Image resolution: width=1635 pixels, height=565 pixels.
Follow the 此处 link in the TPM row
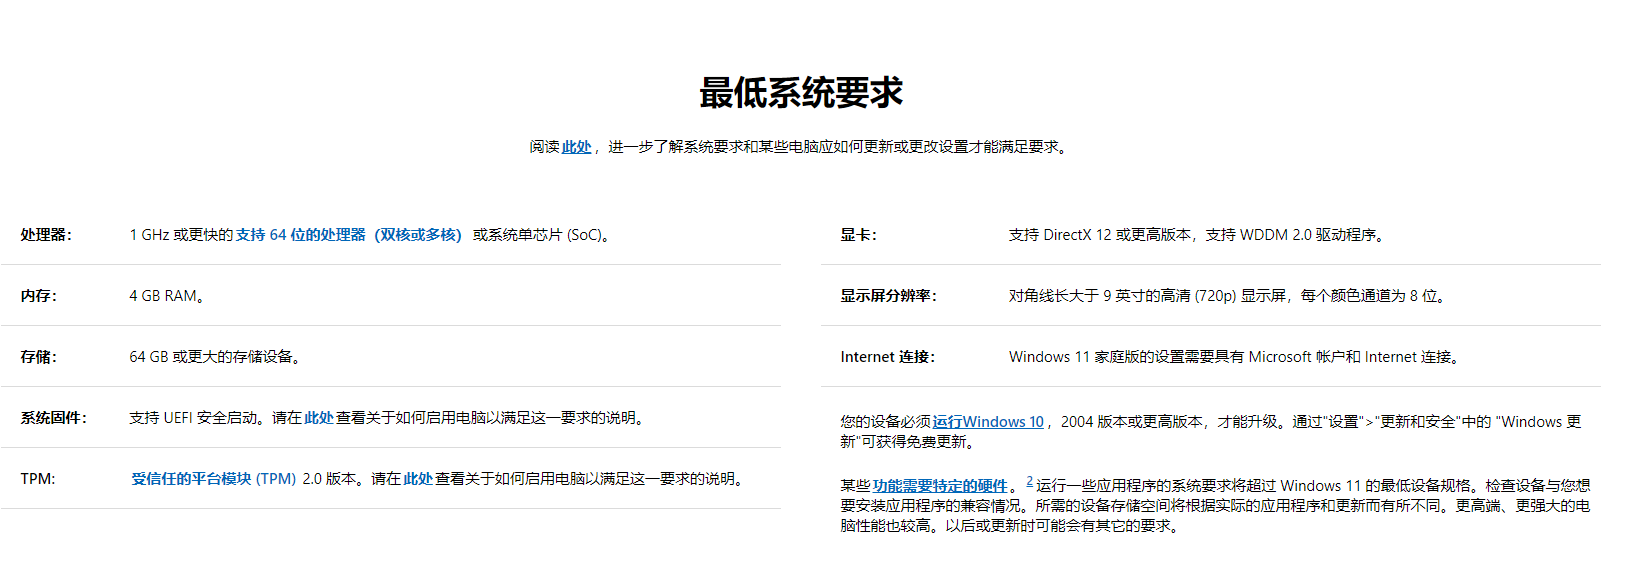[x=418, y=479]
